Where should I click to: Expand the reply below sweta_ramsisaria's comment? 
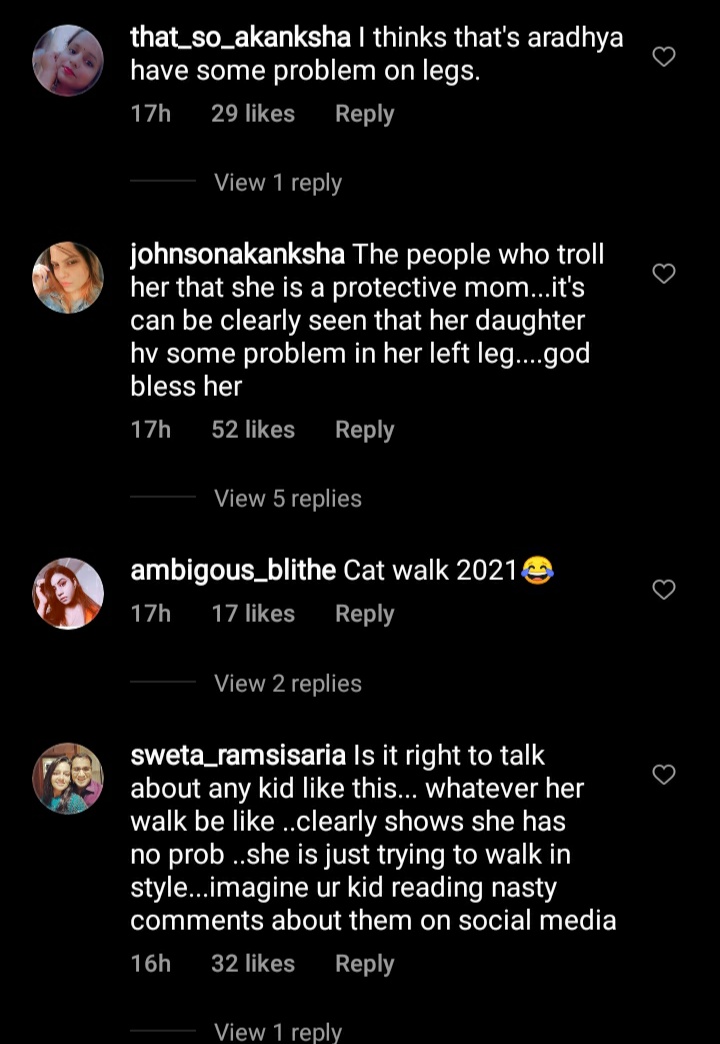pos(276,1030)
